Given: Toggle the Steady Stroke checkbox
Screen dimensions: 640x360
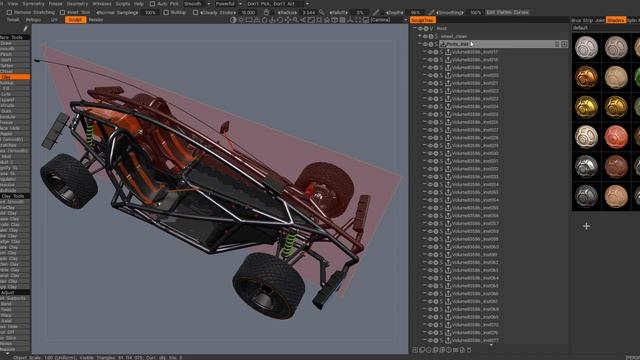Looking at the screenshot, I should click(196, 13).
